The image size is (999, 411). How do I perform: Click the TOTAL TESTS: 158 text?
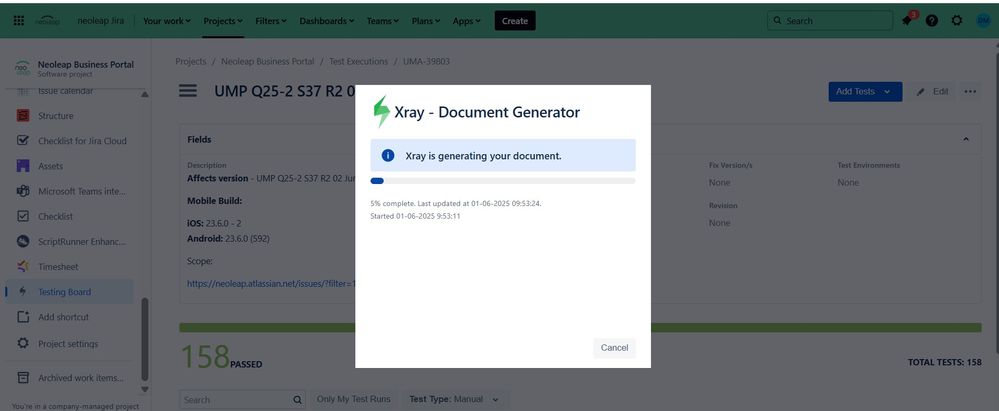944,362
